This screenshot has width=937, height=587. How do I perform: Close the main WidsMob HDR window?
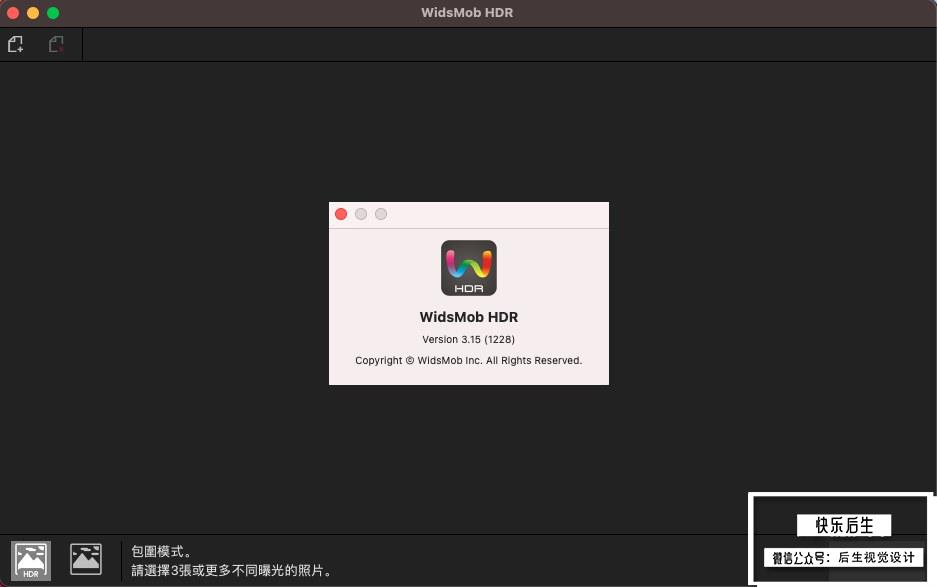point(13,13)
